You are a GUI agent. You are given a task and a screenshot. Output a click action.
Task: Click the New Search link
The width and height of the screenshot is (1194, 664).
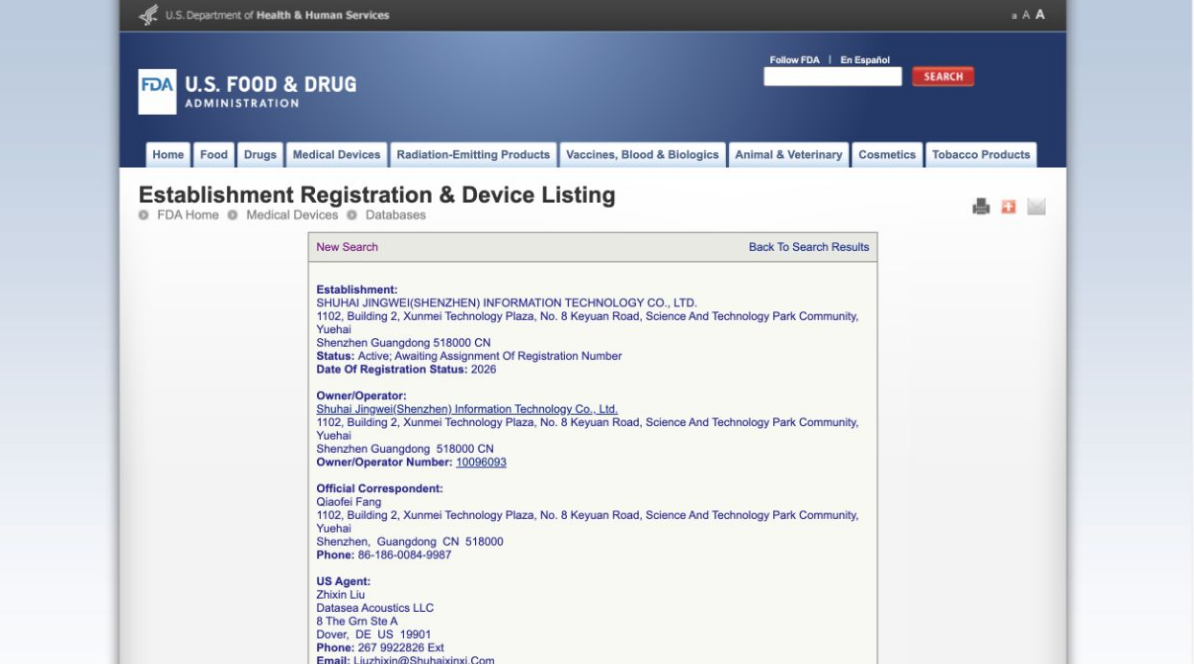point(347,247)
